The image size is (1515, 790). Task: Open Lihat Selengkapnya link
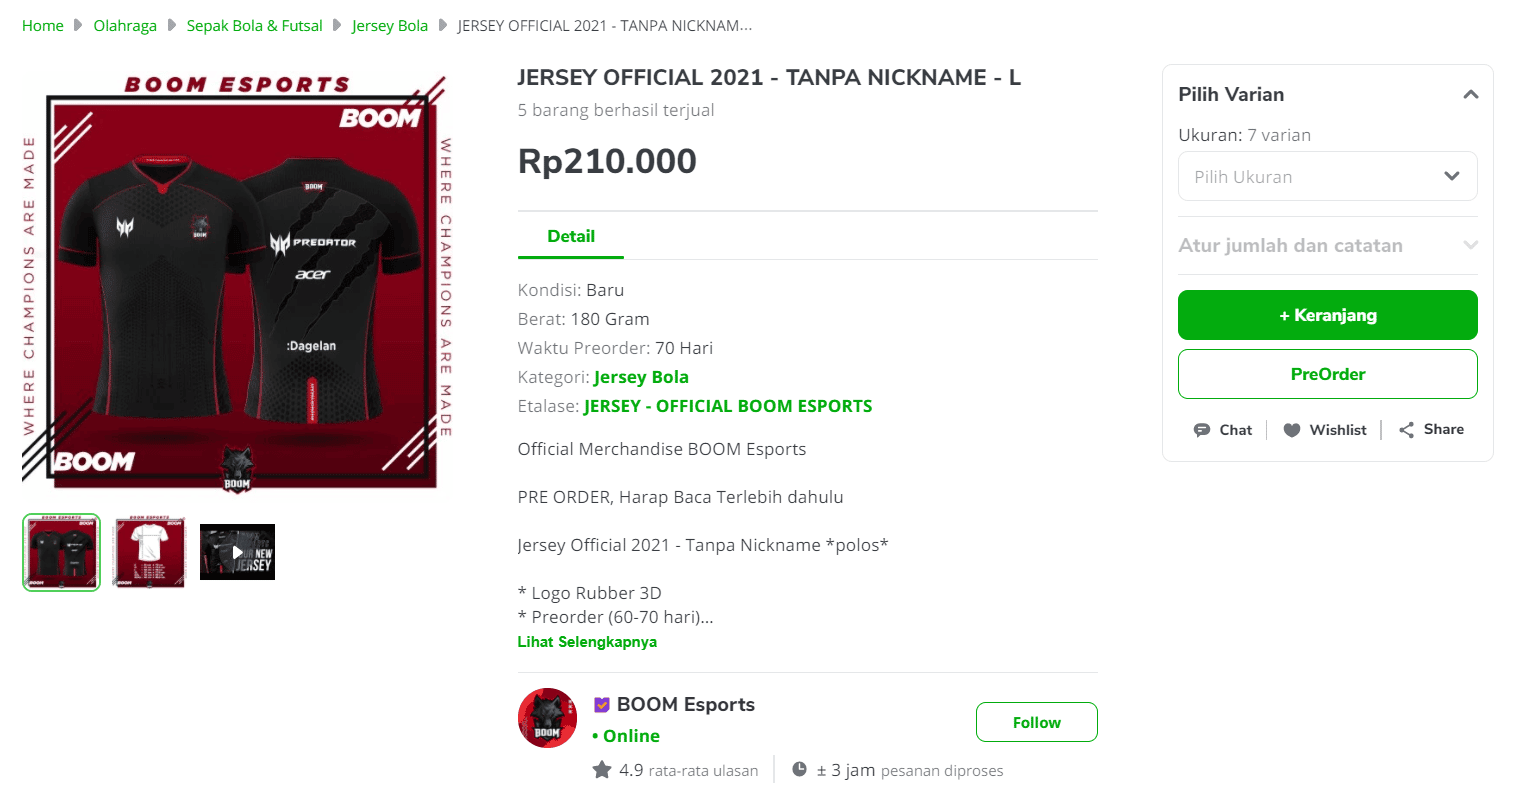pos(587,642)
